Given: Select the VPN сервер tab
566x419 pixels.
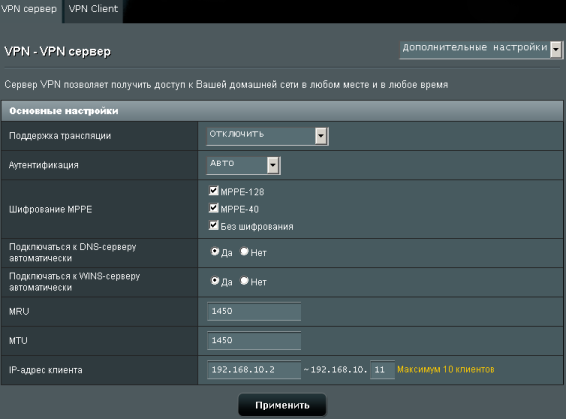Looking at the screenshot, I should [x=30, y=10].
